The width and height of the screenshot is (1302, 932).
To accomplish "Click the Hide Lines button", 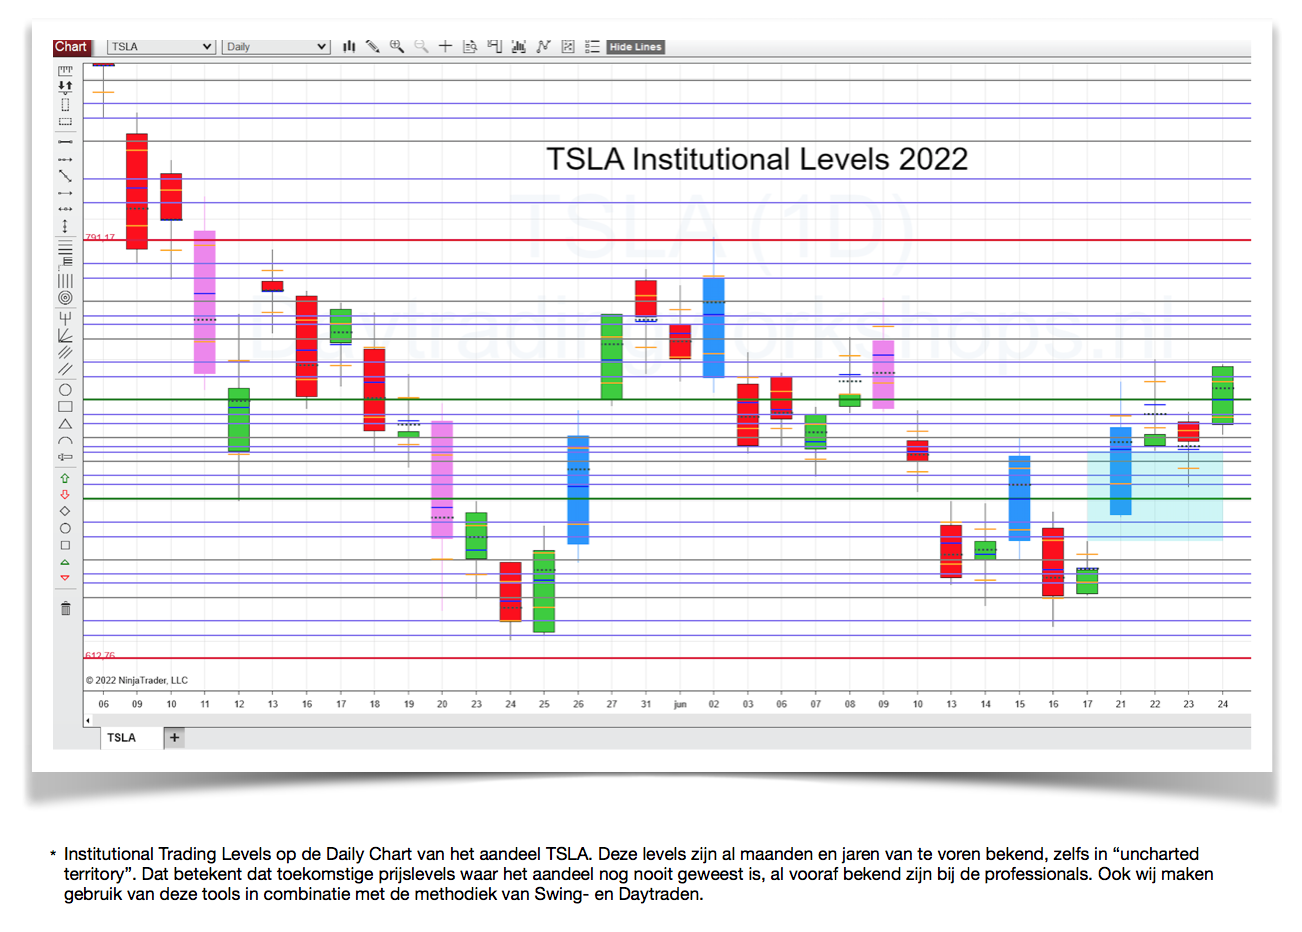I will click(635, 47).
